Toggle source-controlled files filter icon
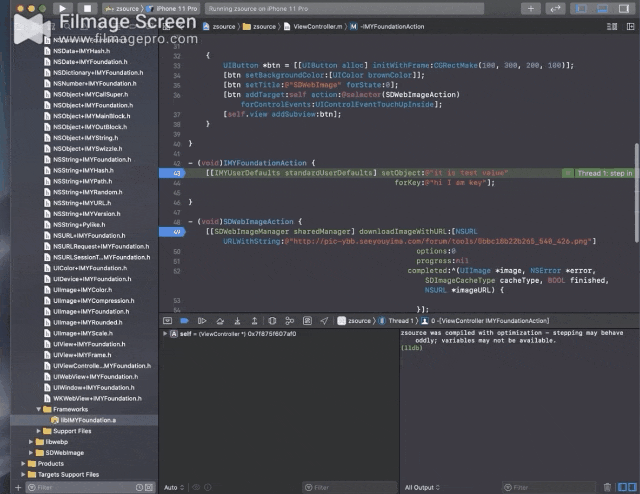 coord(149,487)
